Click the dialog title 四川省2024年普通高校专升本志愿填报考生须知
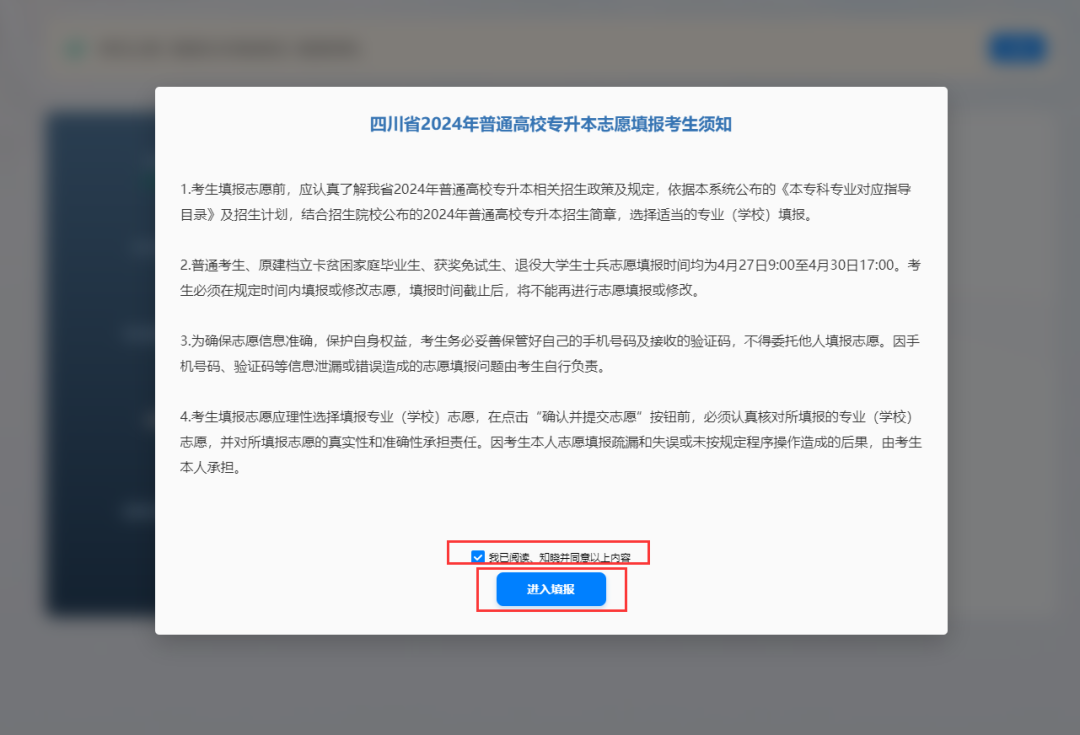 [x=551, y=124]
